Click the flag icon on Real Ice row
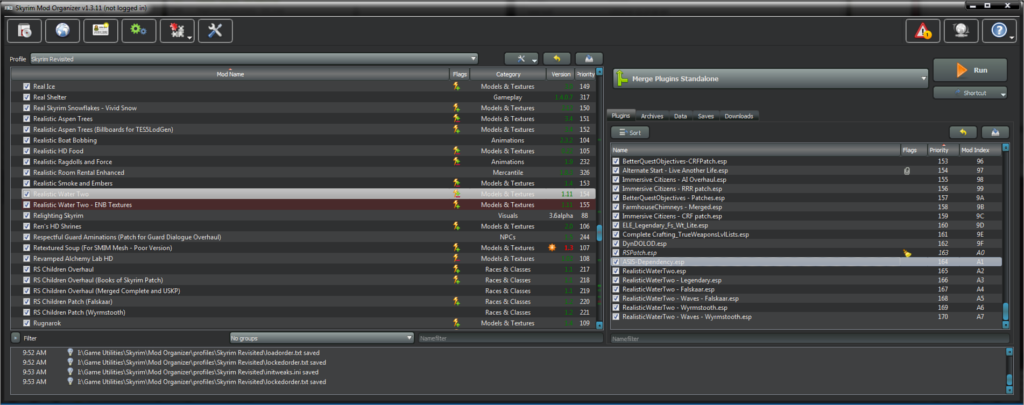Screen dimensions: 1024x405 click(x=456, y=86)
